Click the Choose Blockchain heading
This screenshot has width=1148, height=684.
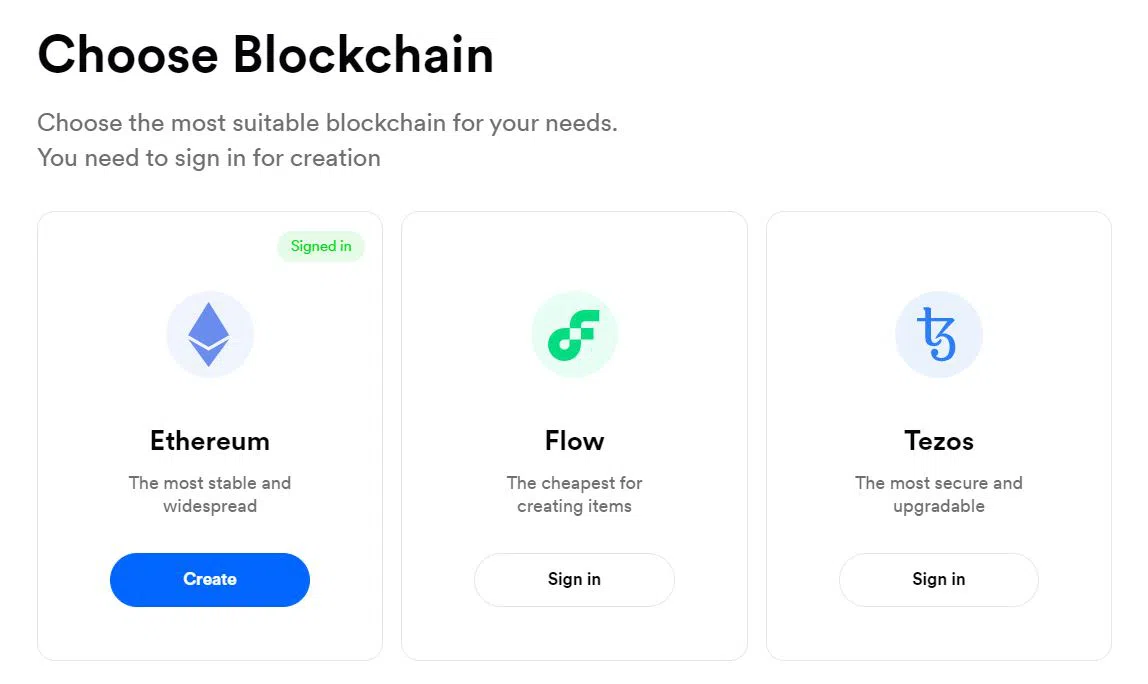(266, 54)
